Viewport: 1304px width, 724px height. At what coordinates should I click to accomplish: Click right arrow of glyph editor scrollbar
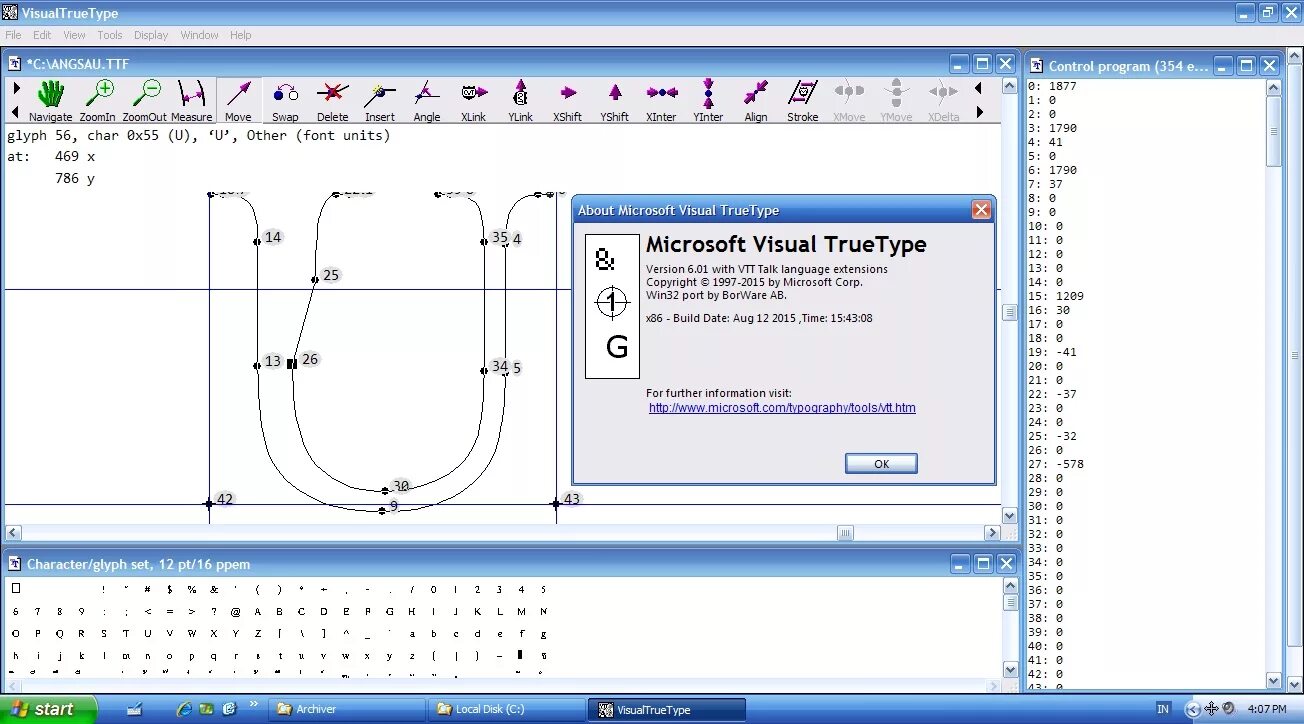coord(992,533)
